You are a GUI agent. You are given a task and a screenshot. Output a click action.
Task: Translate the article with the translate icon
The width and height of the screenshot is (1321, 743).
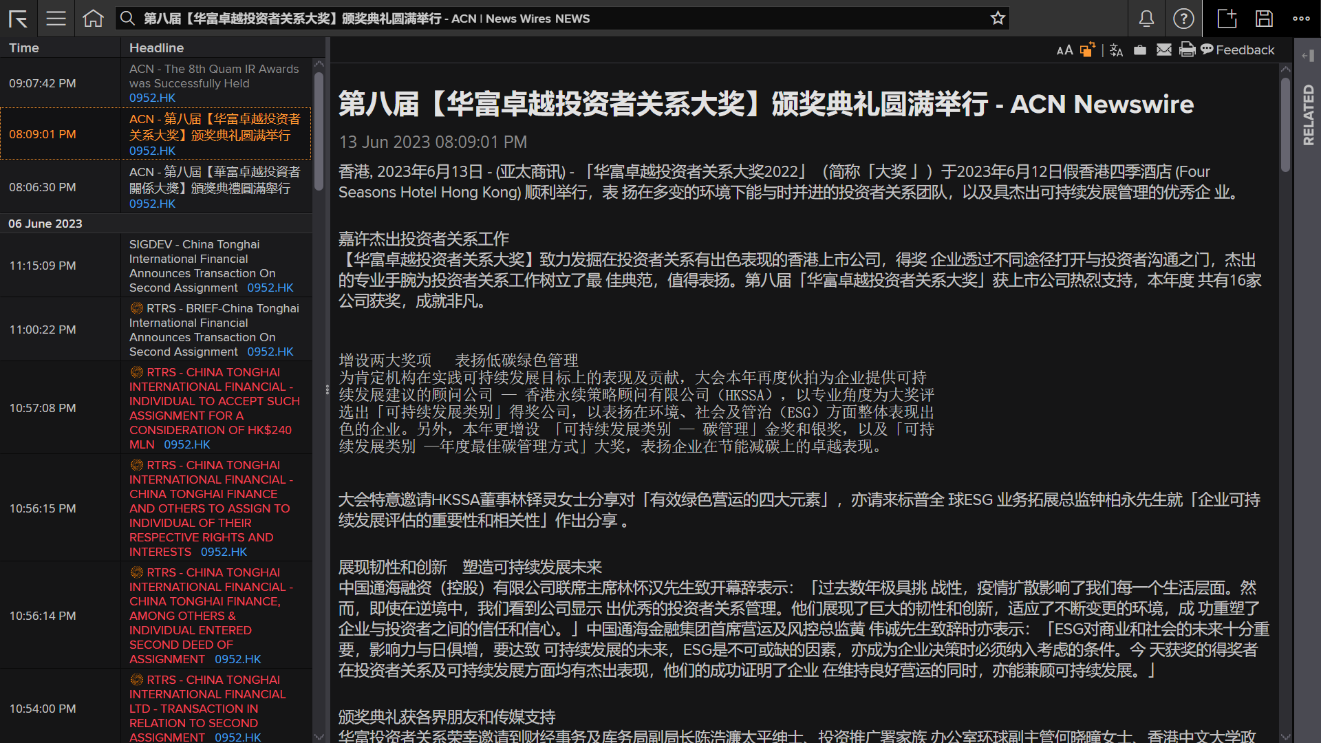point(1116,50)
